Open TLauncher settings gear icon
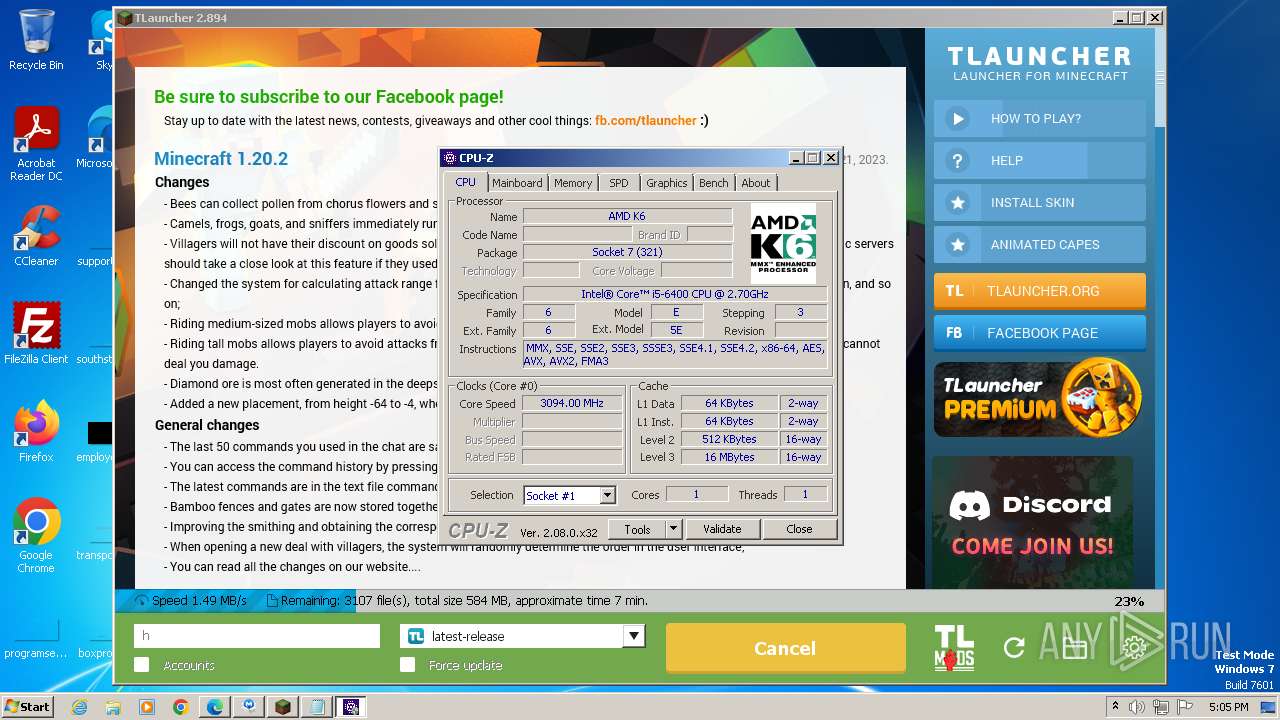This screenshot has width=1280, height=720. (1134, 648)
